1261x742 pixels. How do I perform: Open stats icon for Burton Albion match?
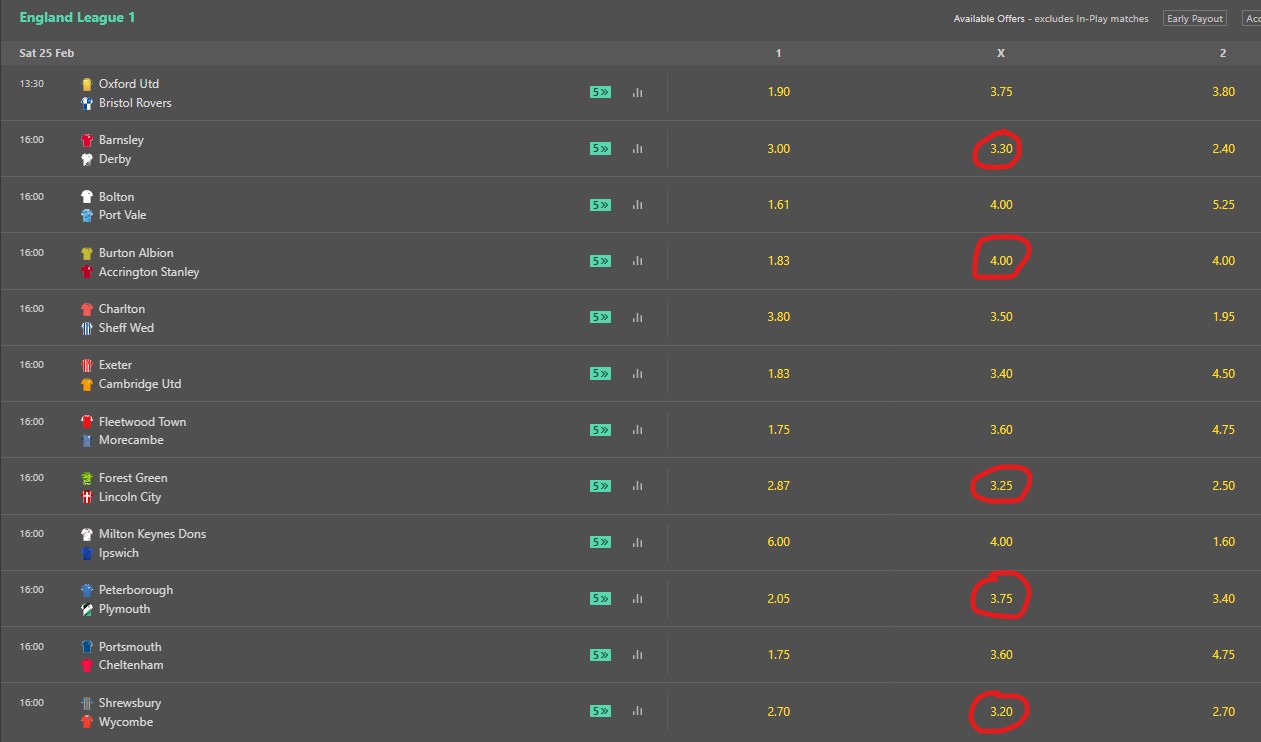637,261
